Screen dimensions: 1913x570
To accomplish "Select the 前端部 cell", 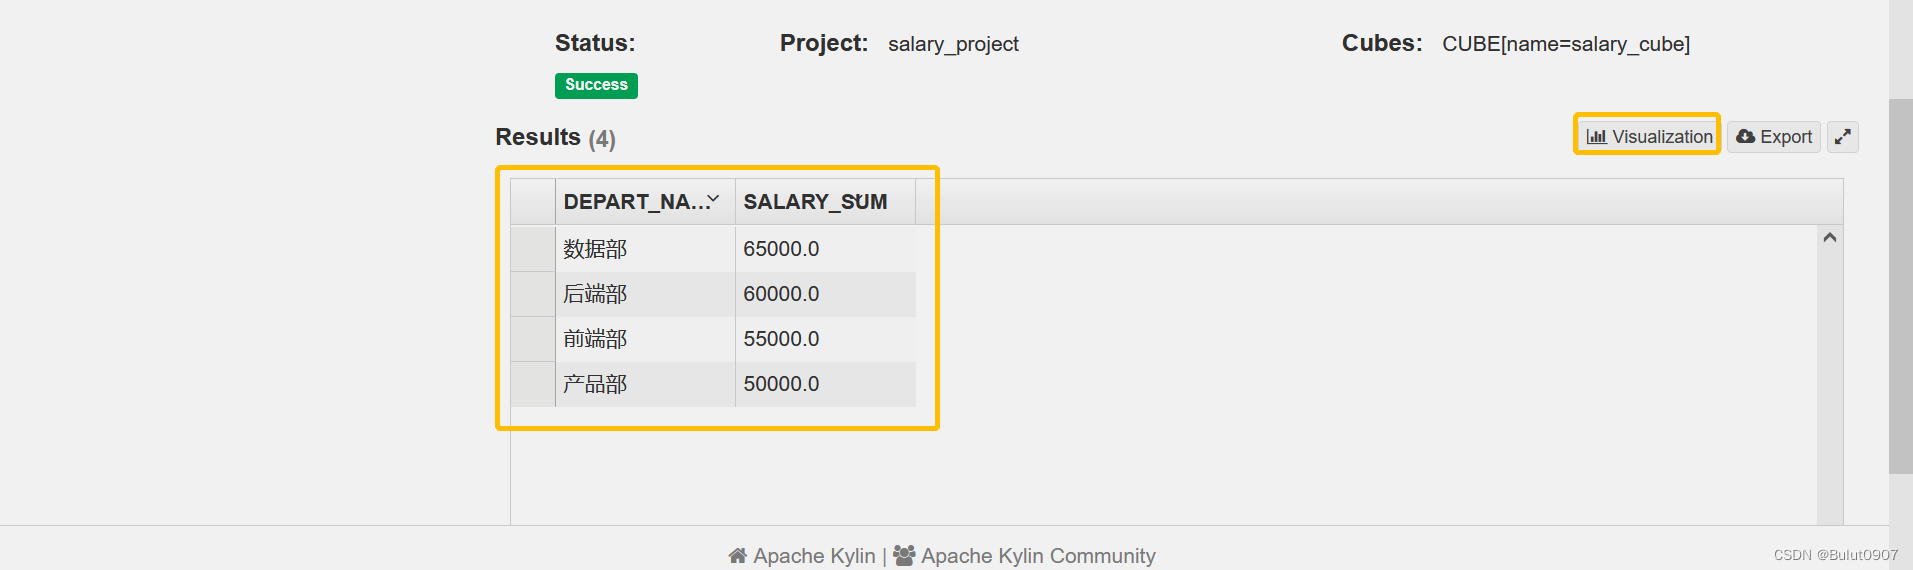I will click(x=645, y=339).
